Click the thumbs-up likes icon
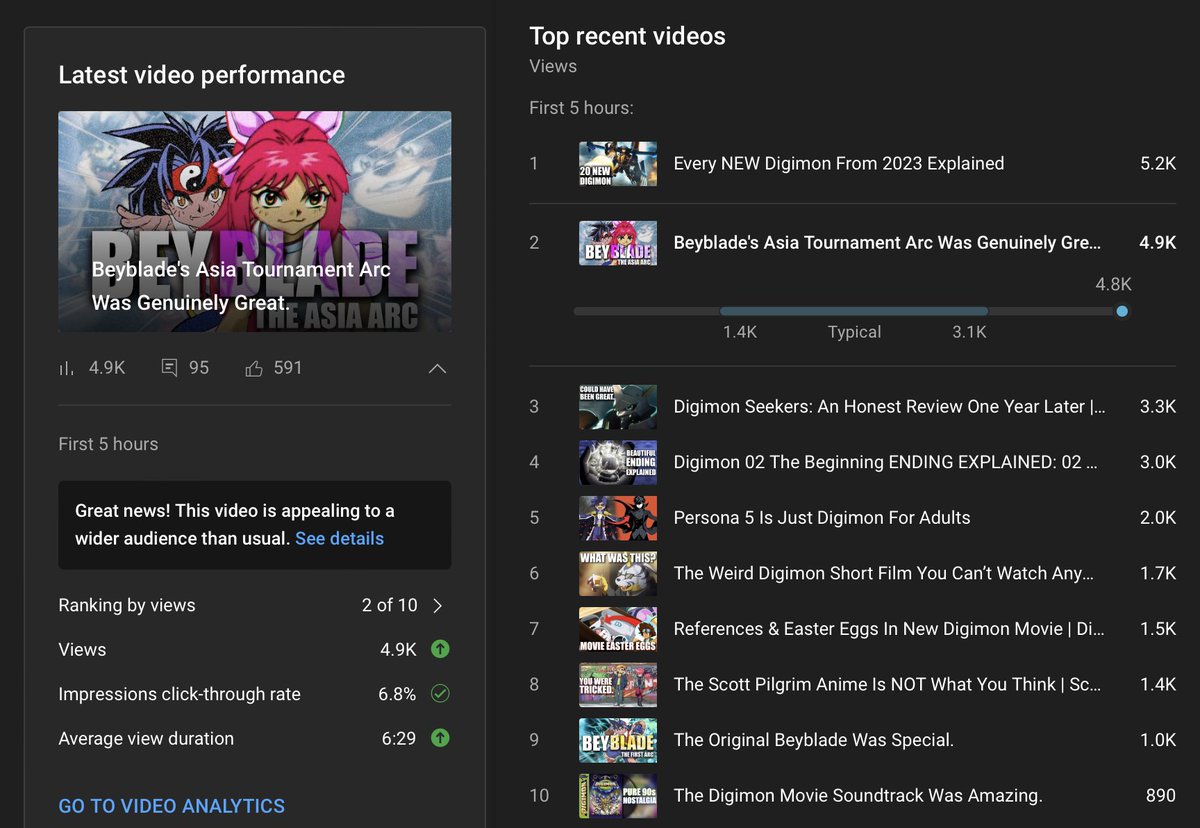The height and width of the screenshot is (828, 1200). [254, 368]
